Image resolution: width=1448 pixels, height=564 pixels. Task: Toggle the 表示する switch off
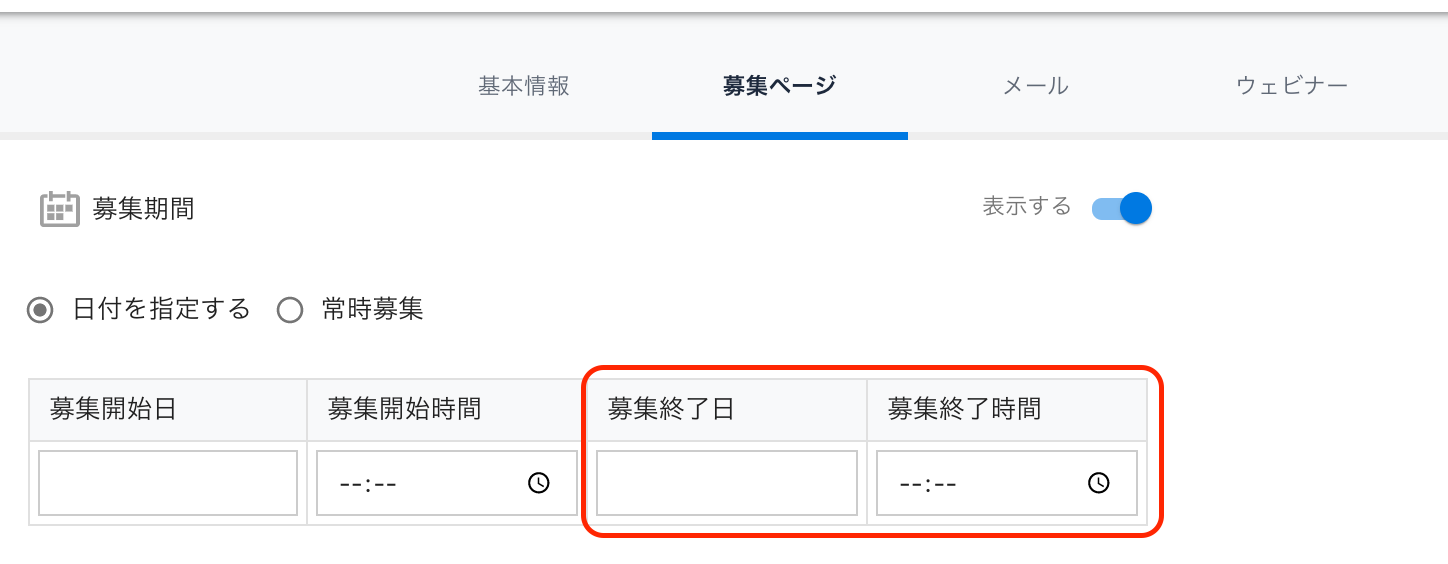[1122, 208]
